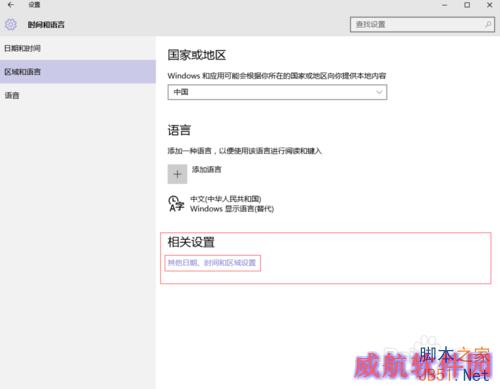Minimize the settings window
Image resolution: width=500 pixels, height=389 pixels.
pos(444,5)
